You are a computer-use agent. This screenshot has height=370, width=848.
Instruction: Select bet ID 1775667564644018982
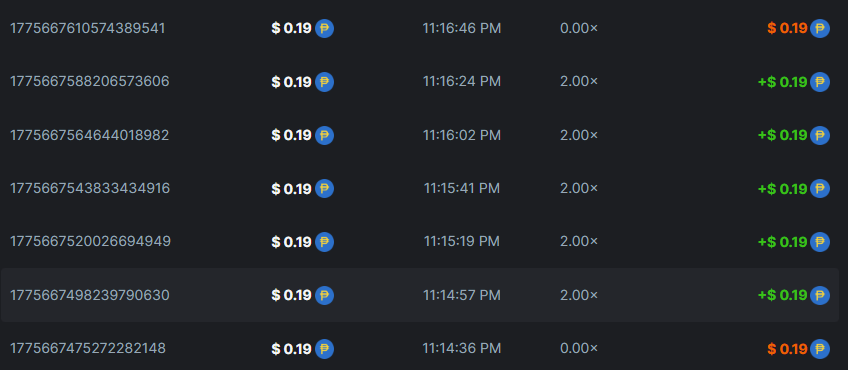tap(90, 135)
